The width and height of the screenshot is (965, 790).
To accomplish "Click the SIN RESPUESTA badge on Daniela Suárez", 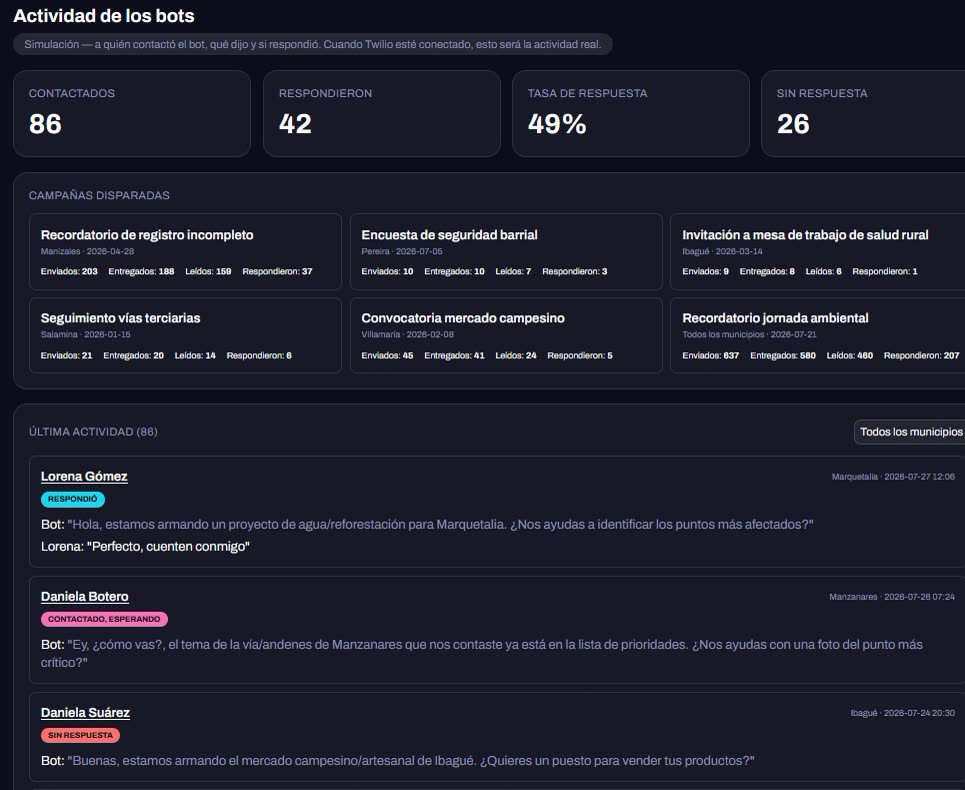I will tap(81, 735).
